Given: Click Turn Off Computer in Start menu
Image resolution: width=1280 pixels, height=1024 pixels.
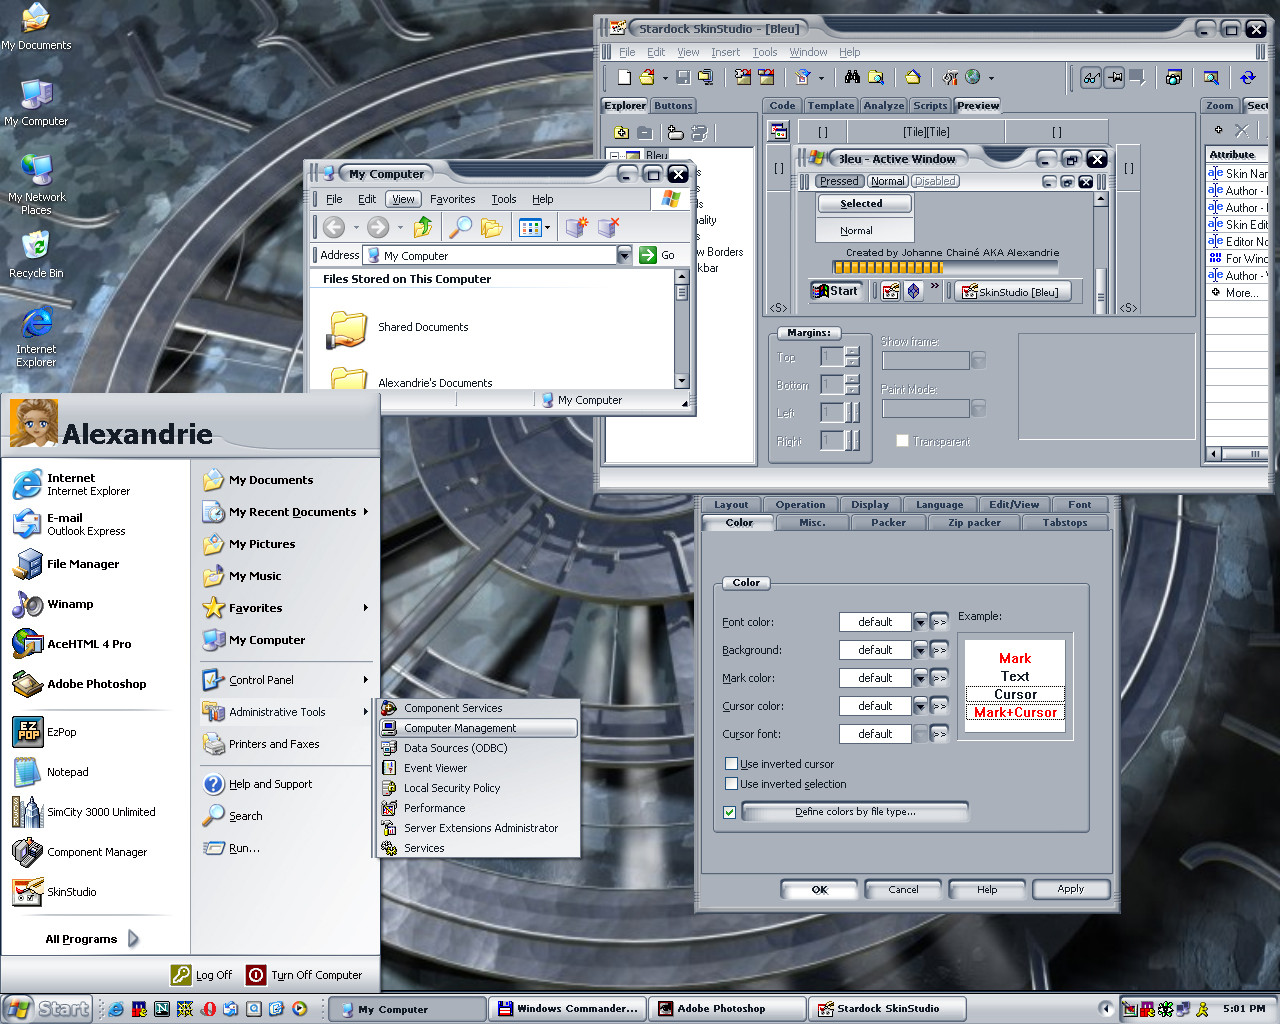Looking at the screenshot, I should (x=304, y=975).
